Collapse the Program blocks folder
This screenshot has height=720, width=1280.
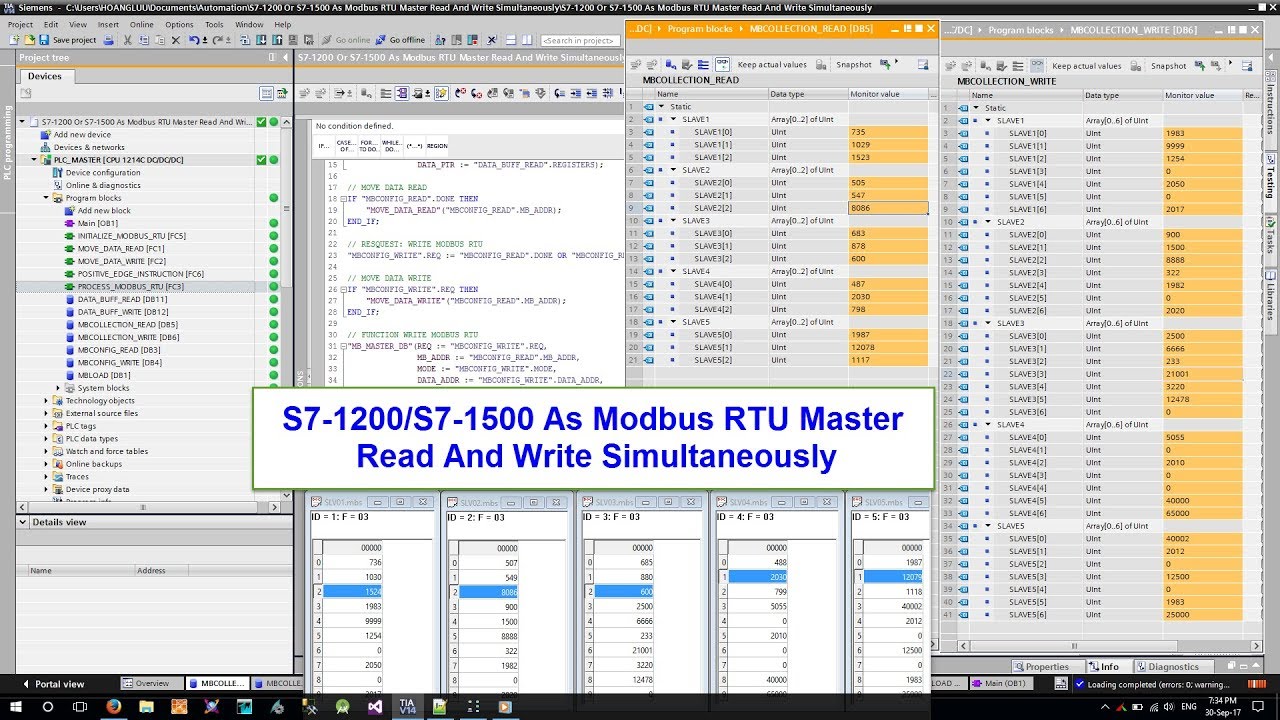[46, 198]
